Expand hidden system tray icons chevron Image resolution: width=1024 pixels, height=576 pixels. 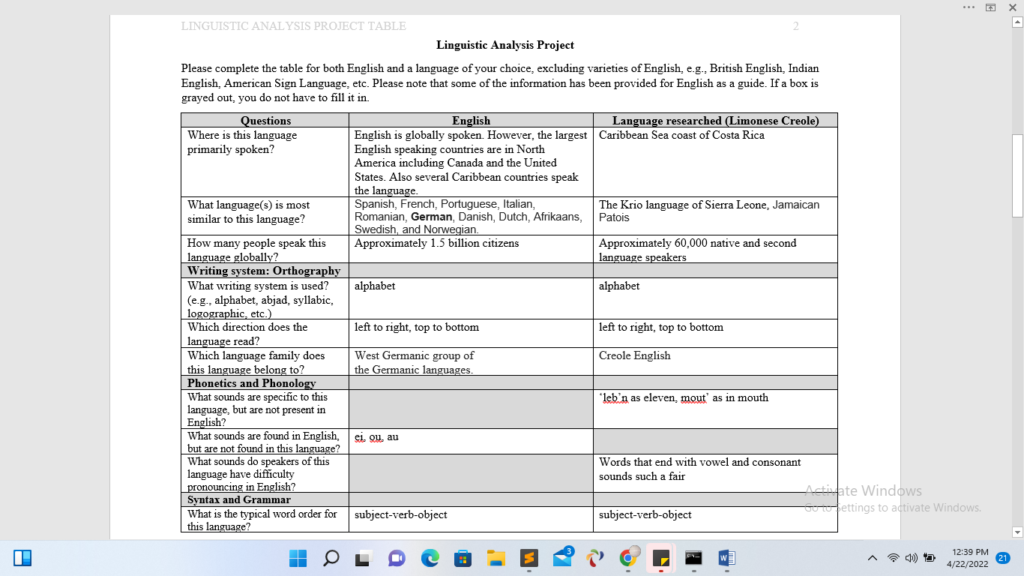coord(872,558)
